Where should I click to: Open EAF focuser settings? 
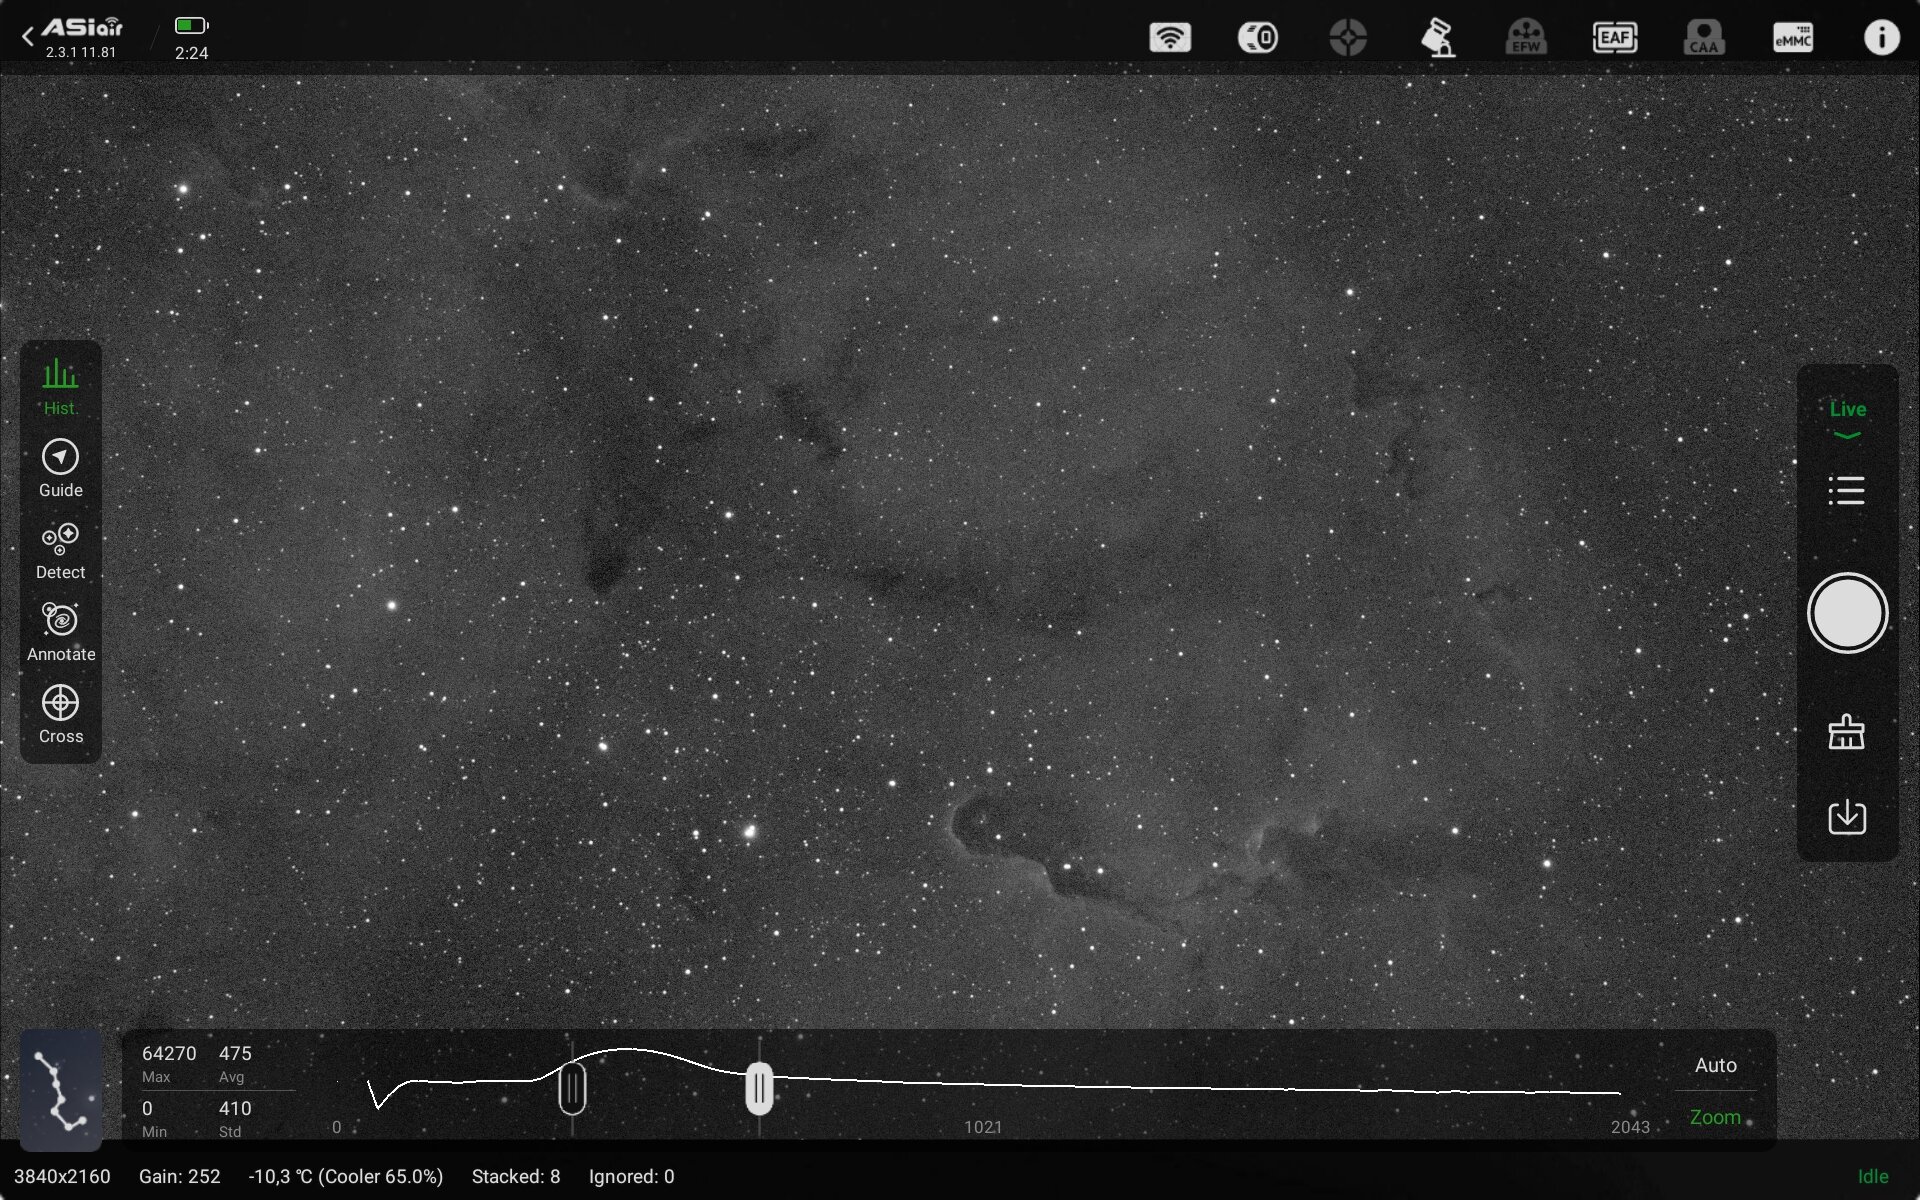pyautogui.click(x=1614, y=38)
